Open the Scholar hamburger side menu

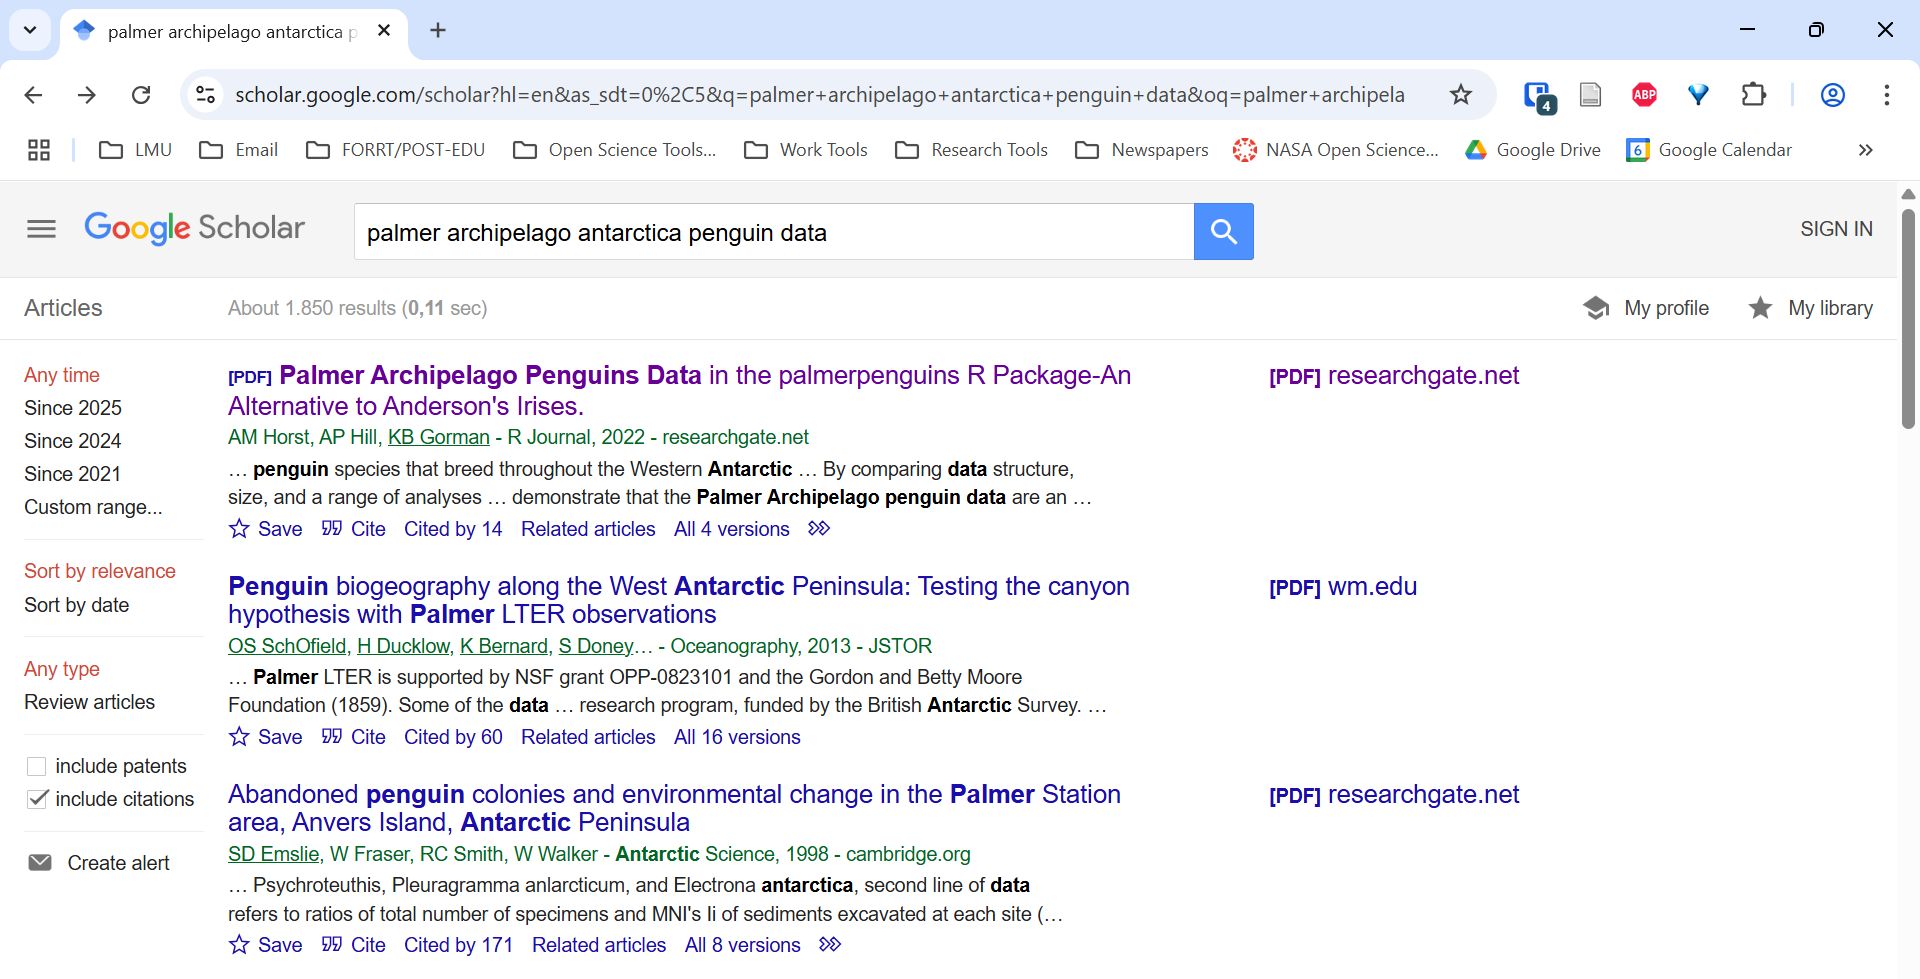pos(41,229)
